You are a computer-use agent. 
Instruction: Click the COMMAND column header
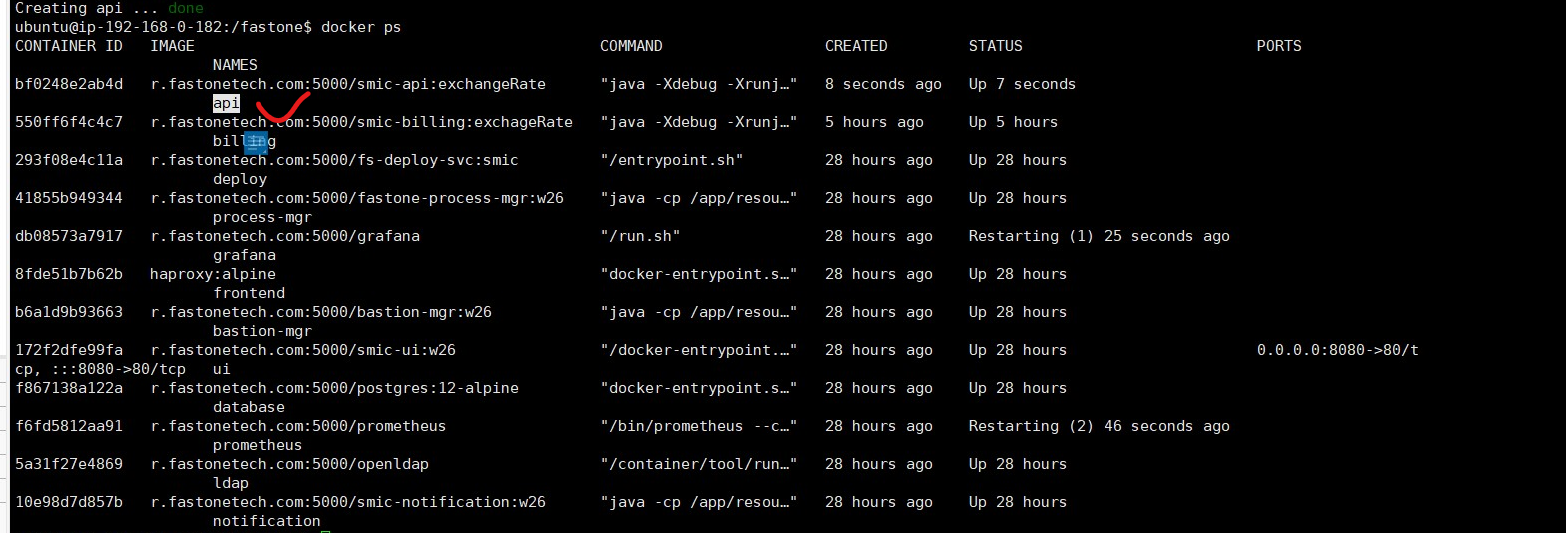pos(631,46)
